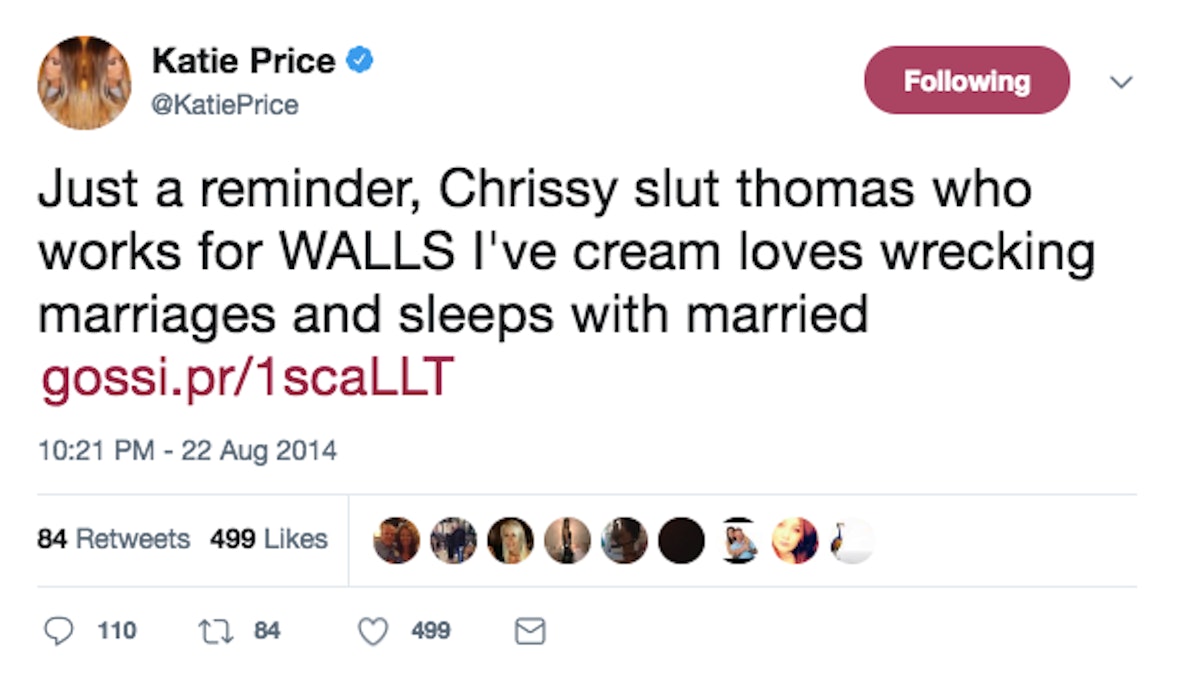Toggle the Following button
The image size is (1200, 682).
[966, 80]
